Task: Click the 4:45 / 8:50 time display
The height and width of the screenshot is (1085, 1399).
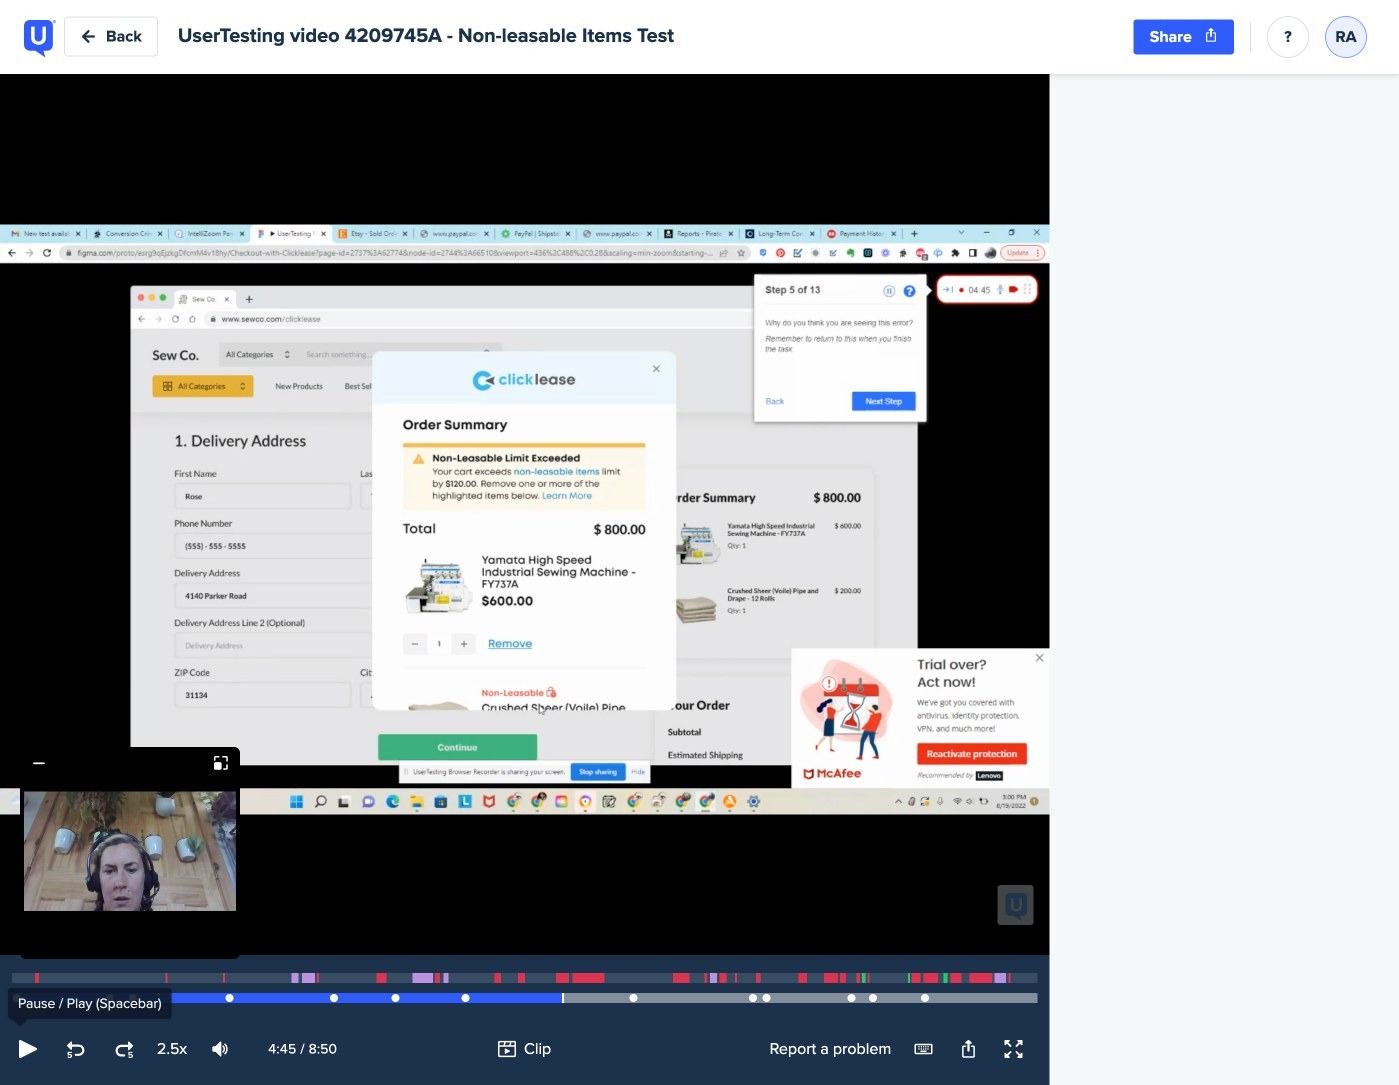Action: click(x=302, y=1049)
